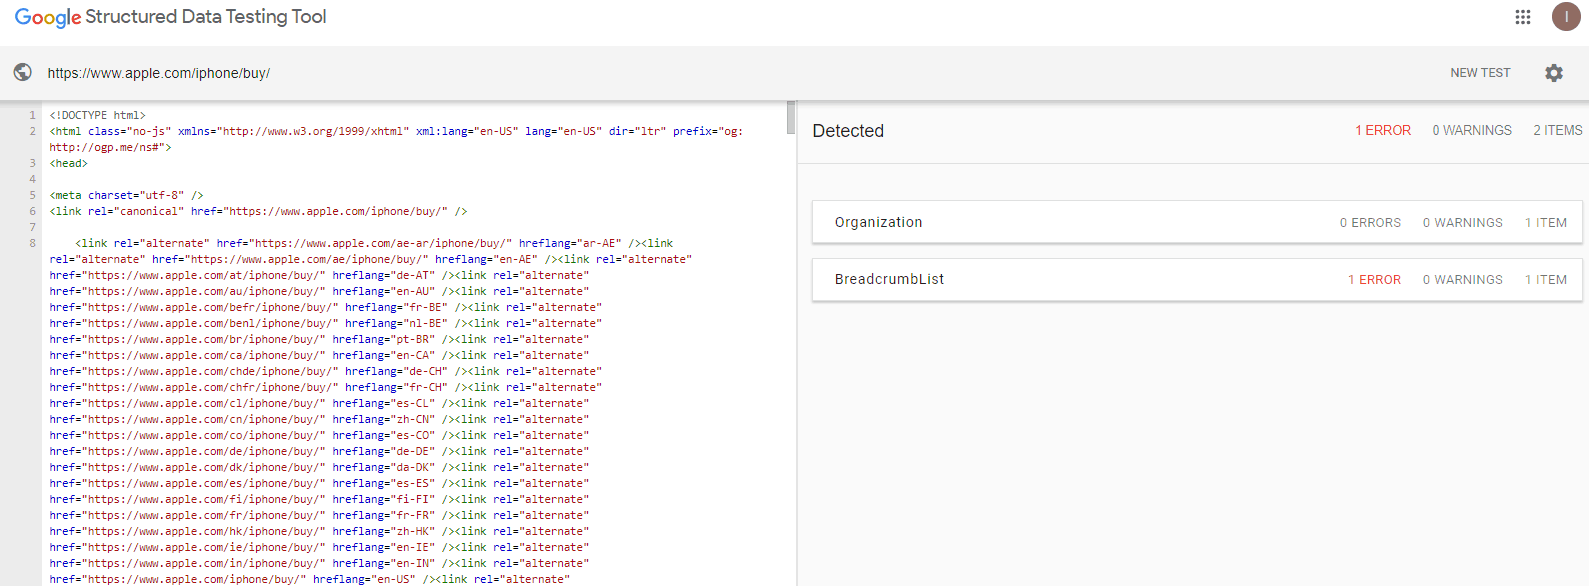Click the meta charset line in code
This screenshot has width=1589, height=586.
tap(126, 195)
